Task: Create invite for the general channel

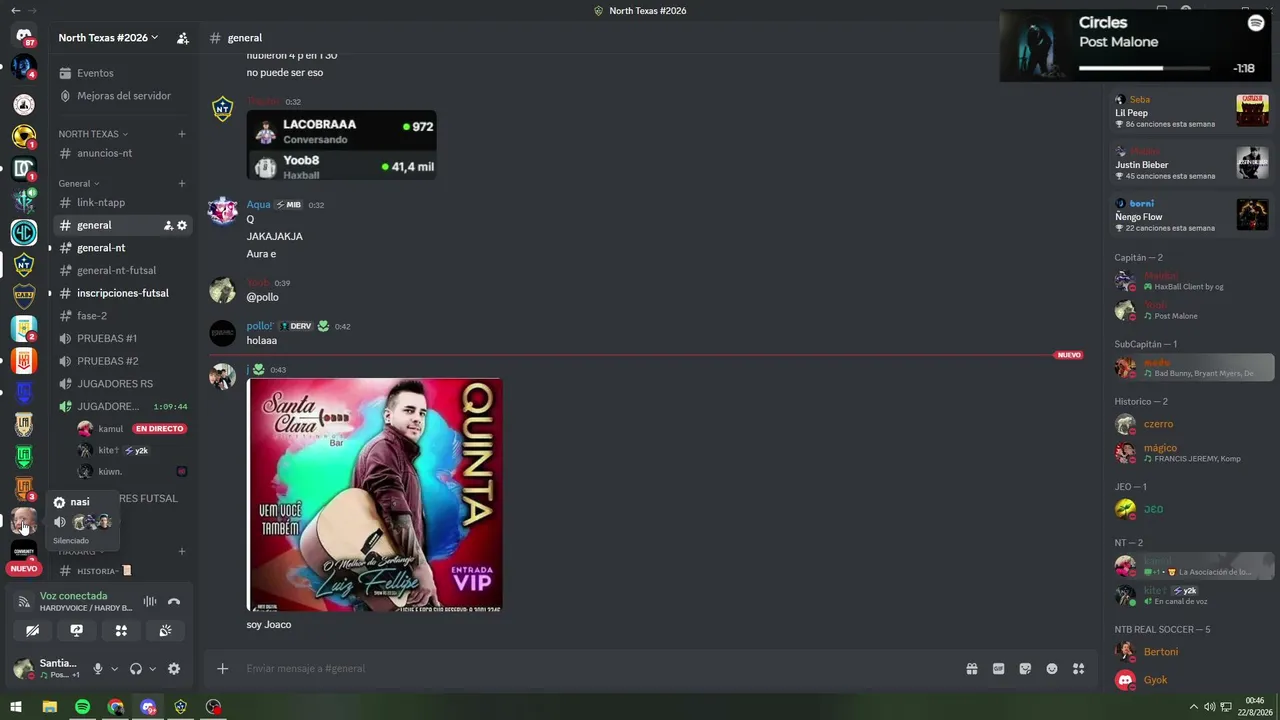Action: 168,226
